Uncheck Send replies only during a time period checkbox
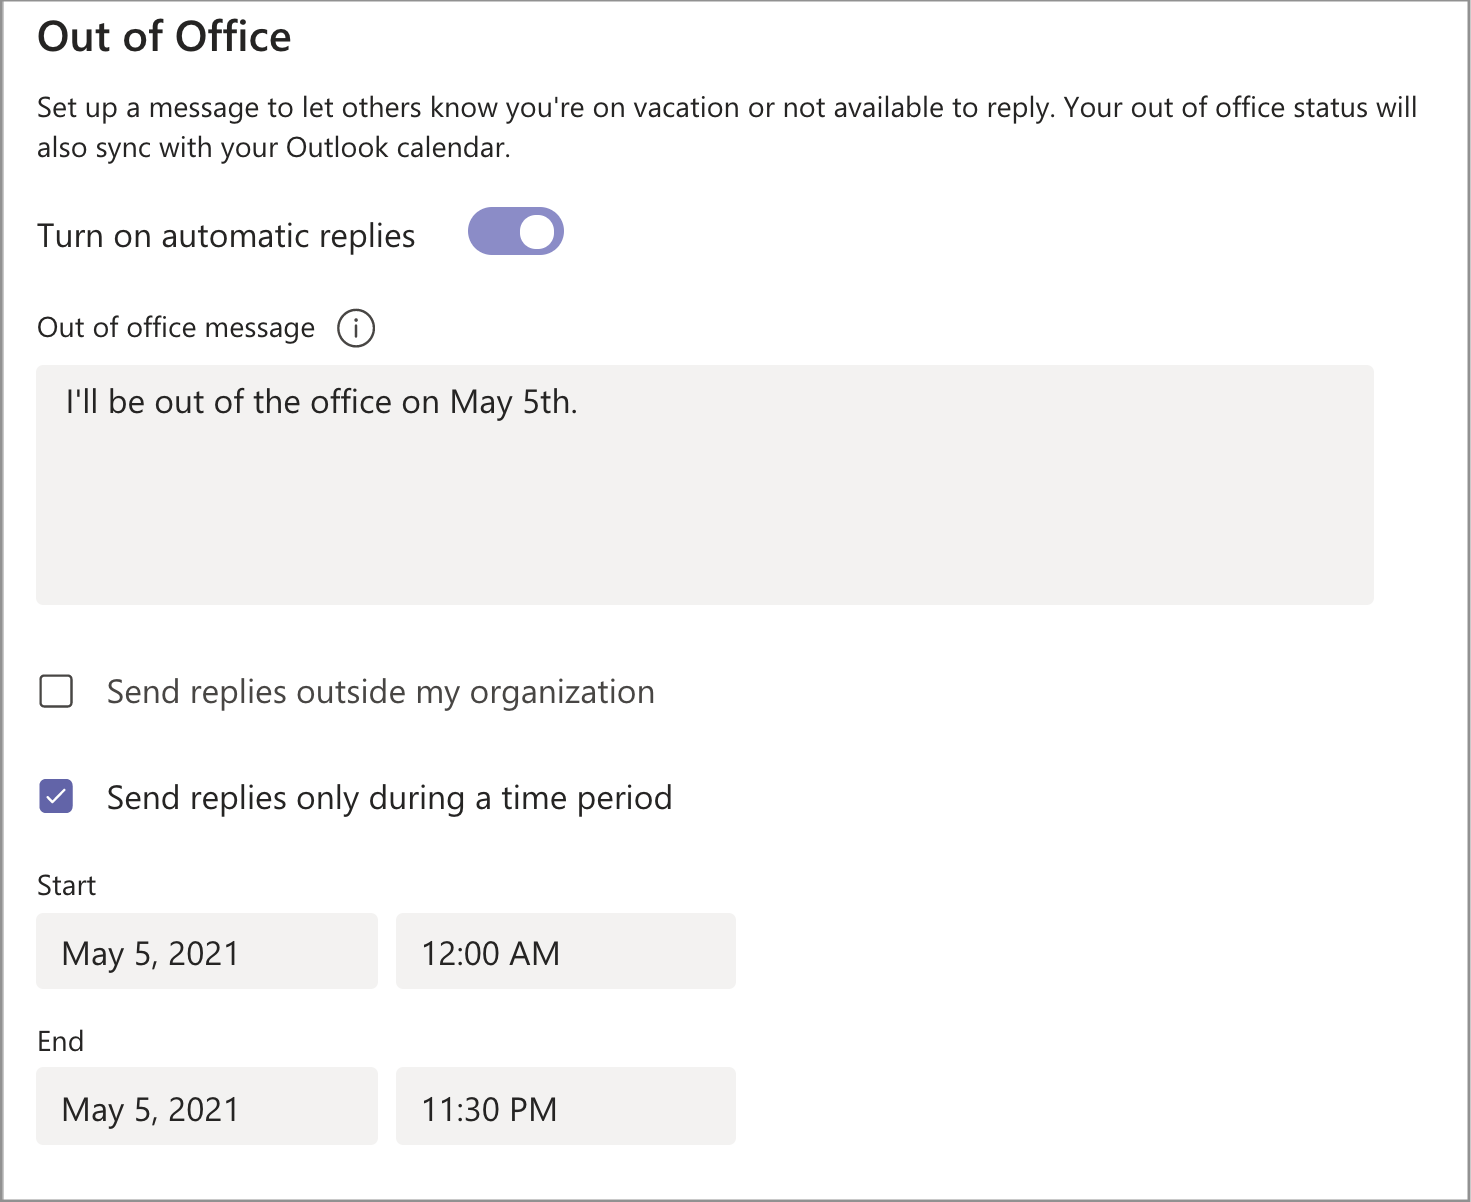 [x=56, y=797]
